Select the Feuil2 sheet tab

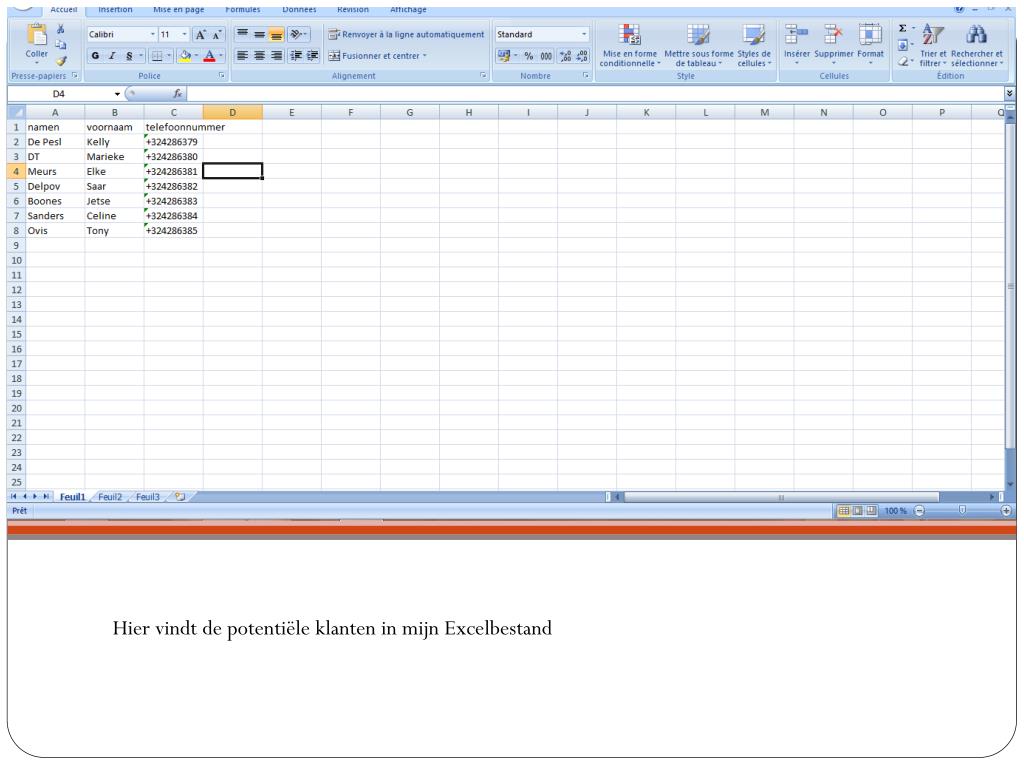point(110,497)
